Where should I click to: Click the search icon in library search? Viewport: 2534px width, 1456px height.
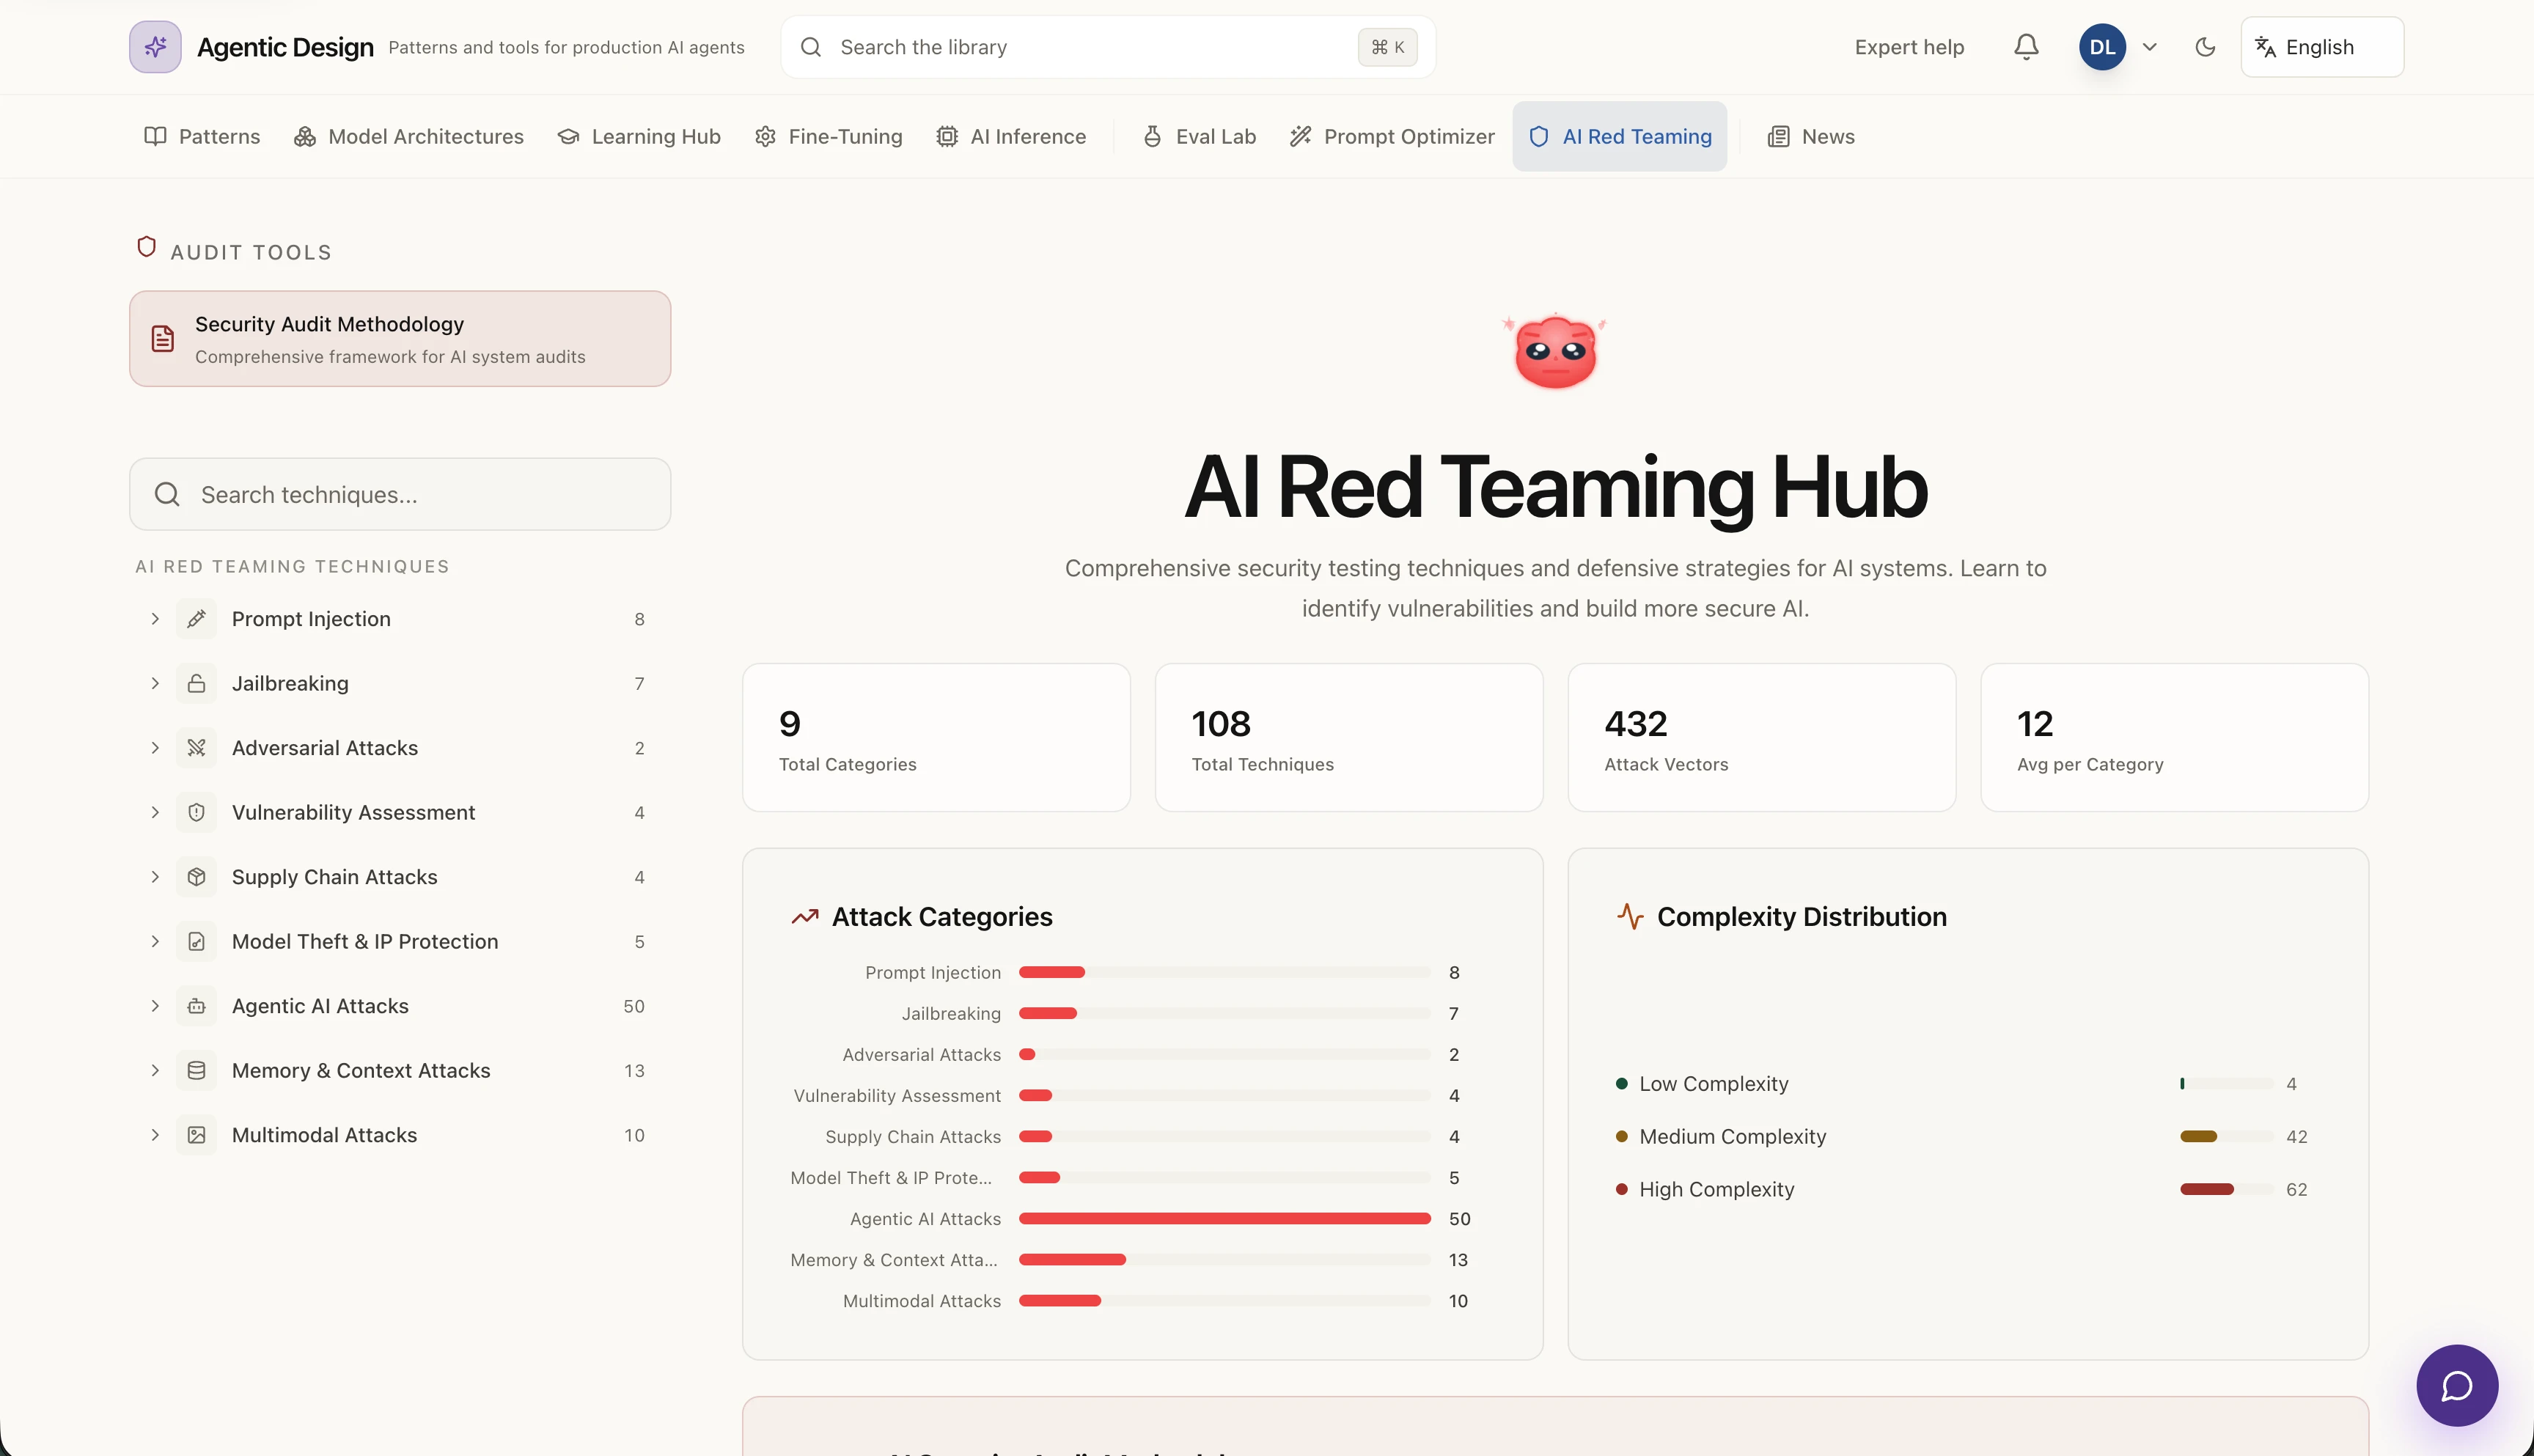(x=811, y=47)
